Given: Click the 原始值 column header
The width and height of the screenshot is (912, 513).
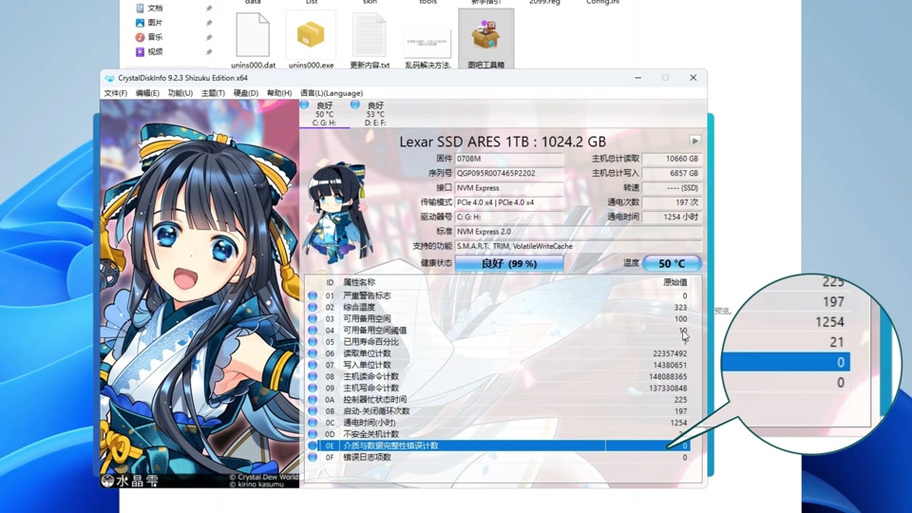Looking at the screenshot, I should tap(675, 282).
